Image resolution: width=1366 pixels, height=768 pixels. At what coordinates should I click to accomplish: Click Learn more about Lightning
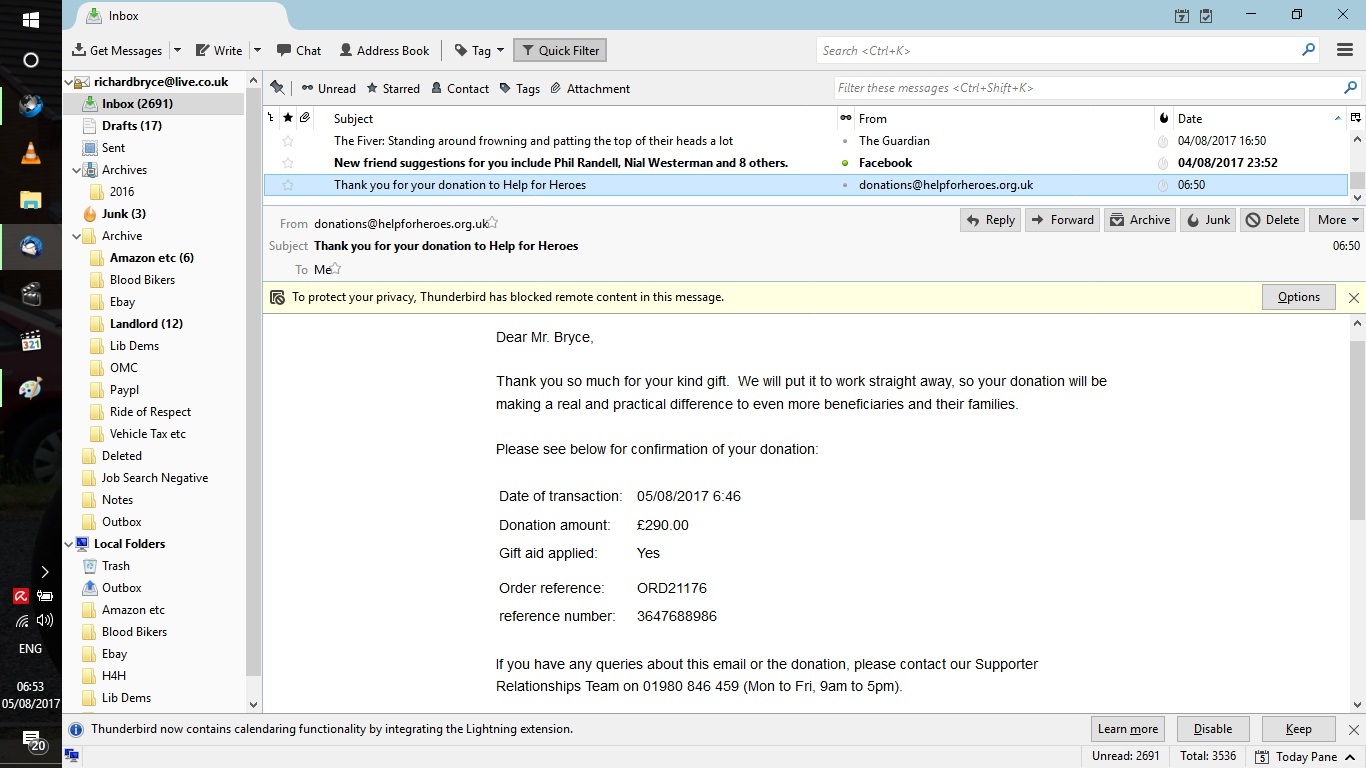1128,729
